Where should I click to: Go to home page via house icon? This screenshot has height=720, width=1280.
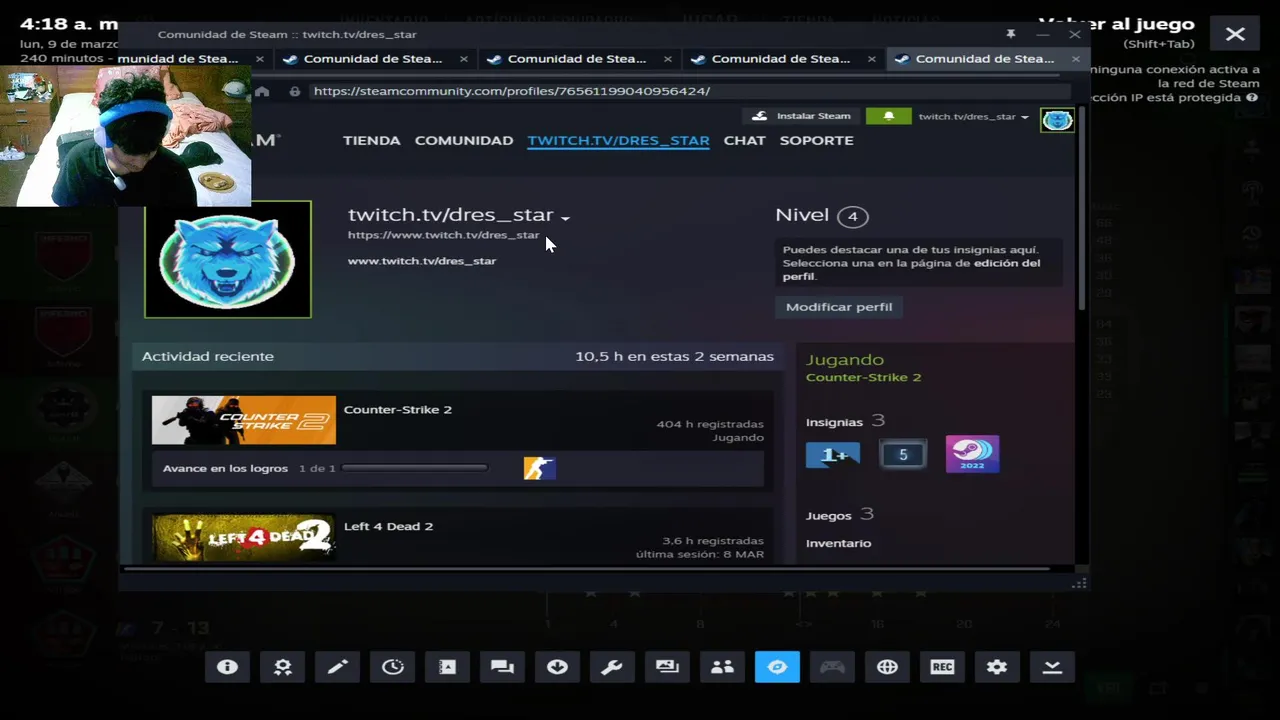tap(262, 91)
